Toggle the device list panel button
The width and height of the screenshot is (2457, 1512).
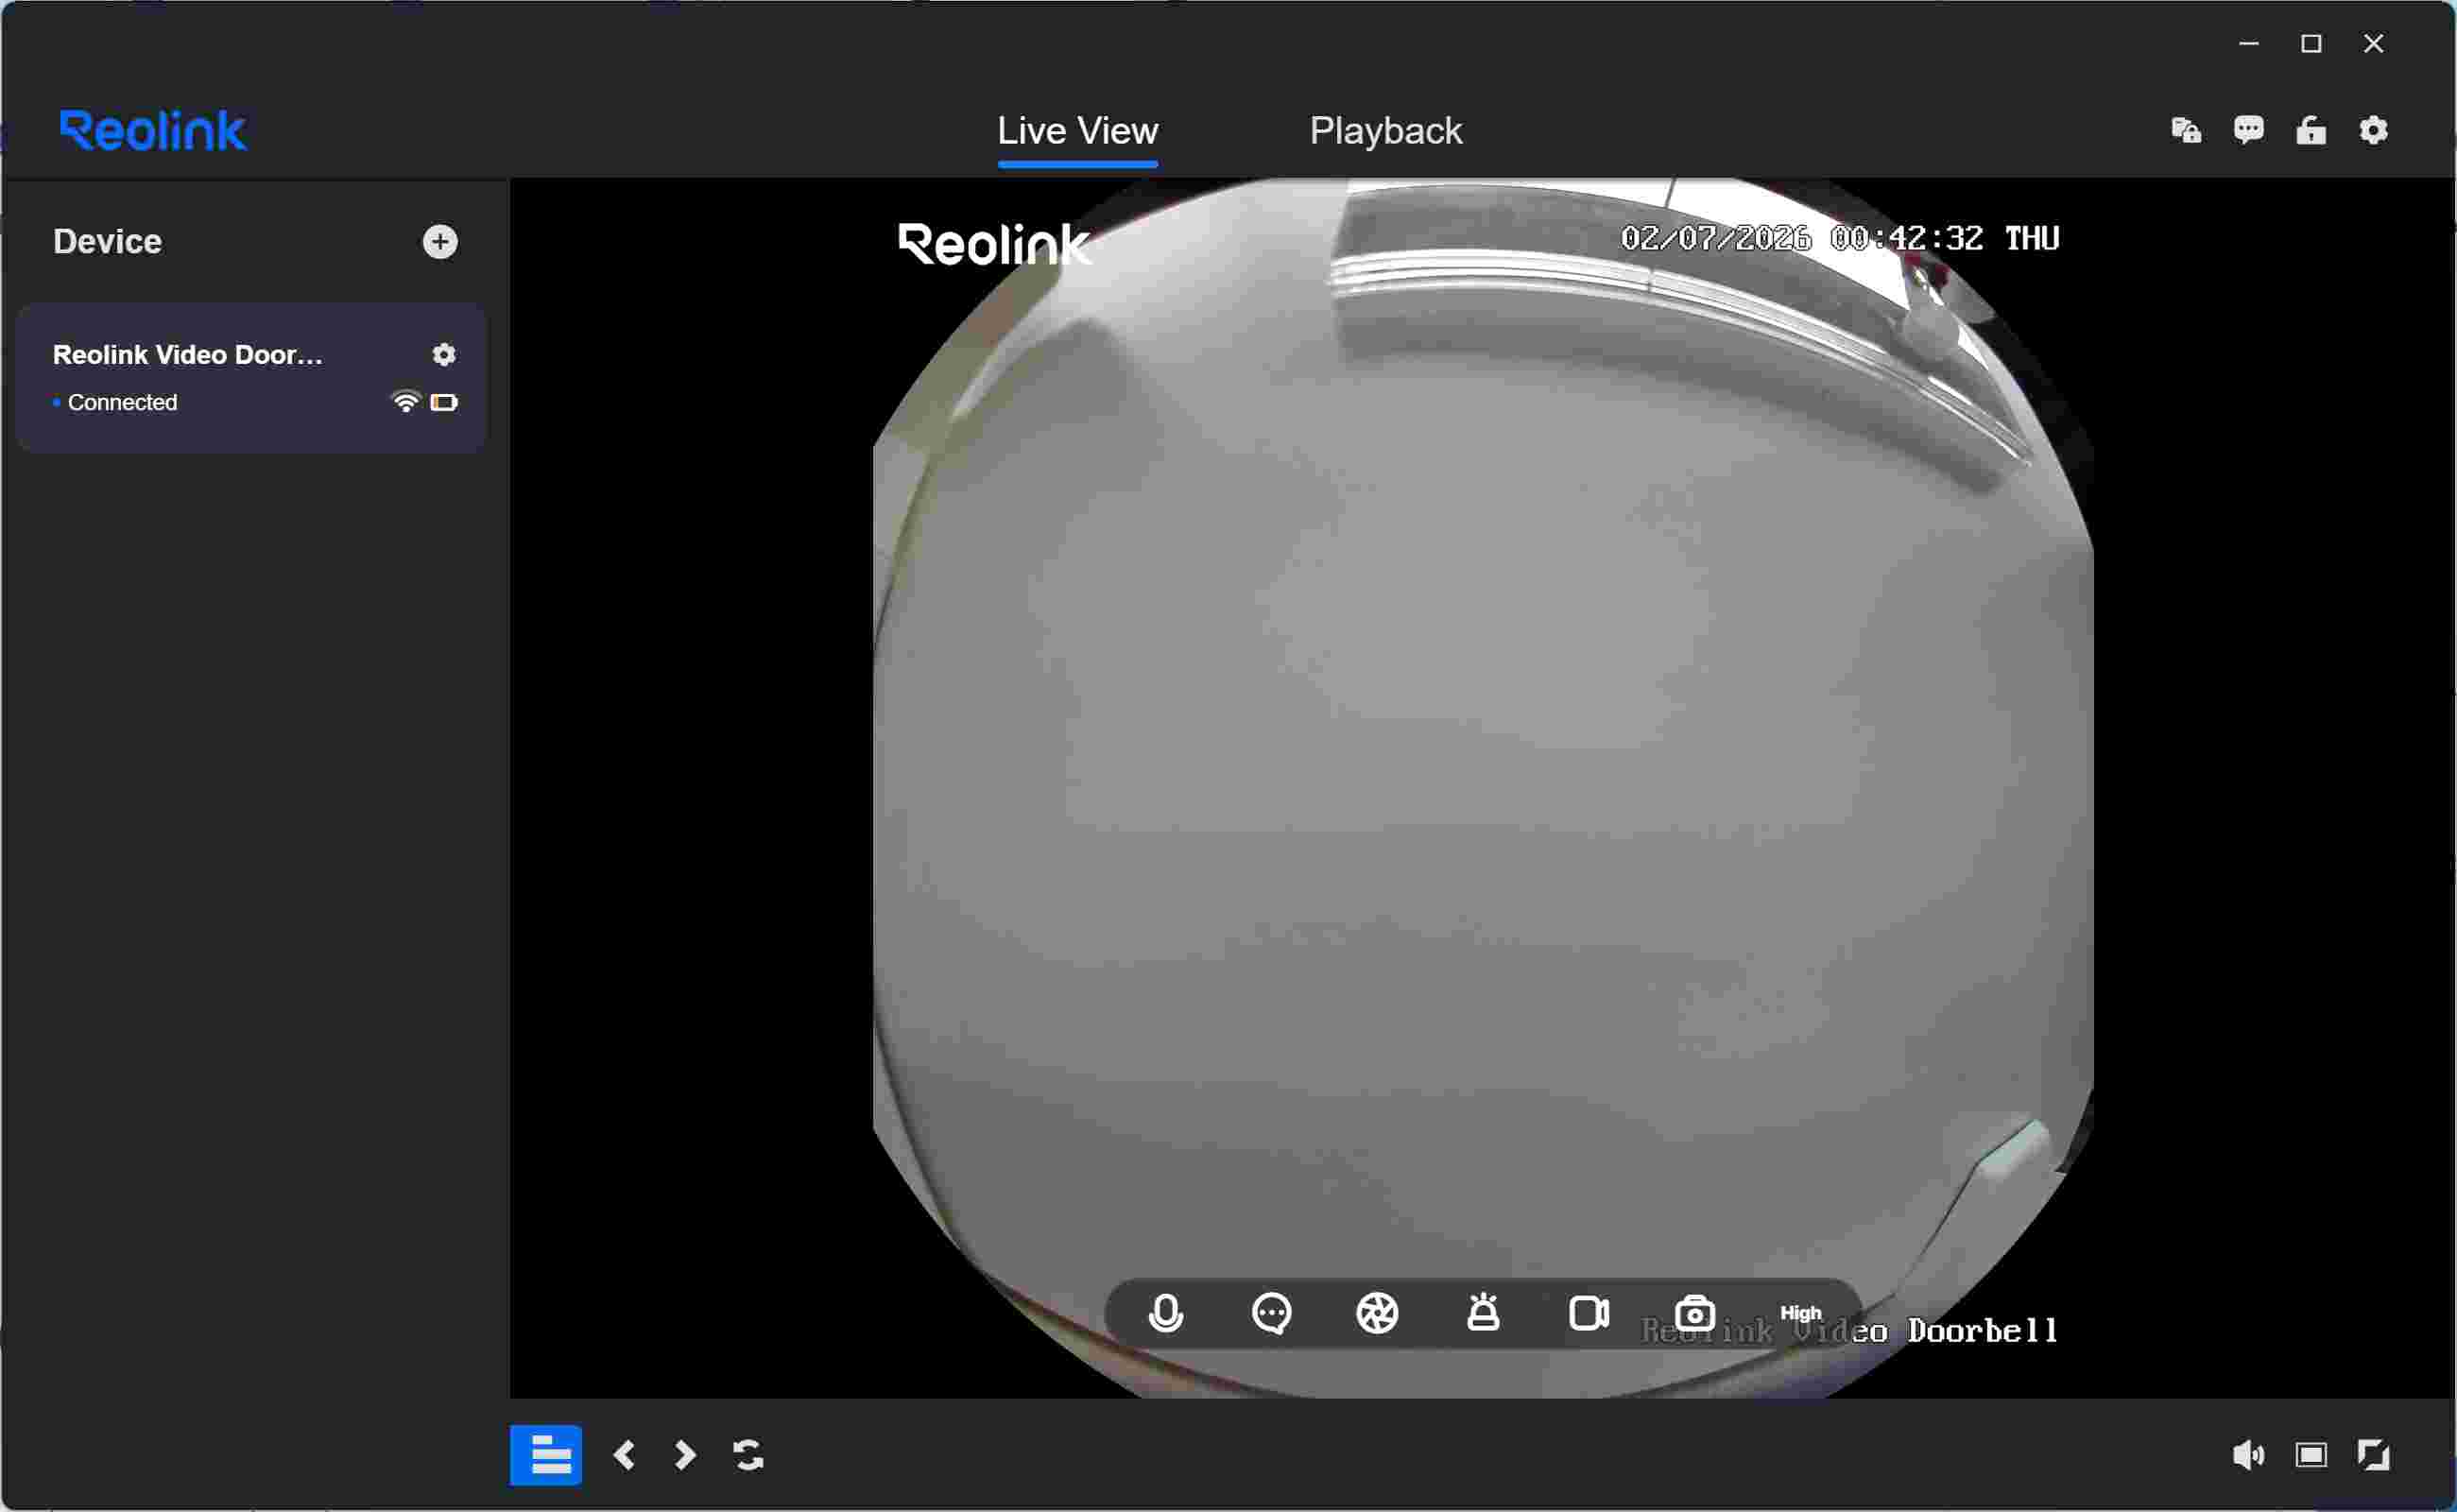tap(546, 1455)
